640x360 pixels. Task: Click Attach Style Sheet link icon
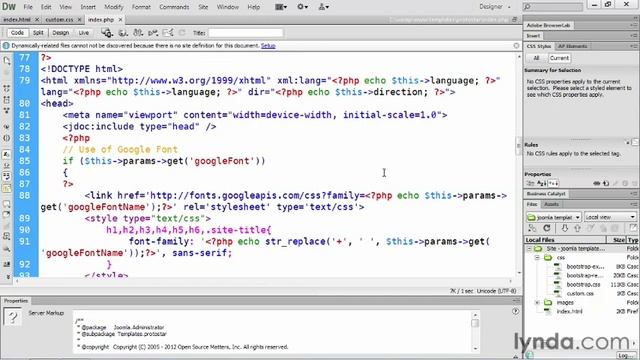(596, 183)
